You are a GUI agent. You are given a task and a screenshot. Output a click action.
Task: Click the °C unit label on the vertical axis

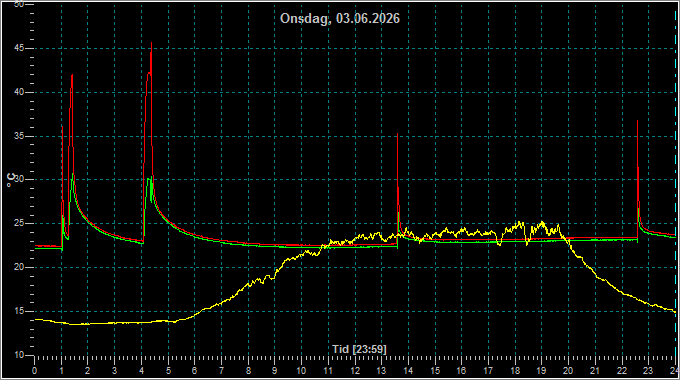pyautogui.click(x=12, y=180)
